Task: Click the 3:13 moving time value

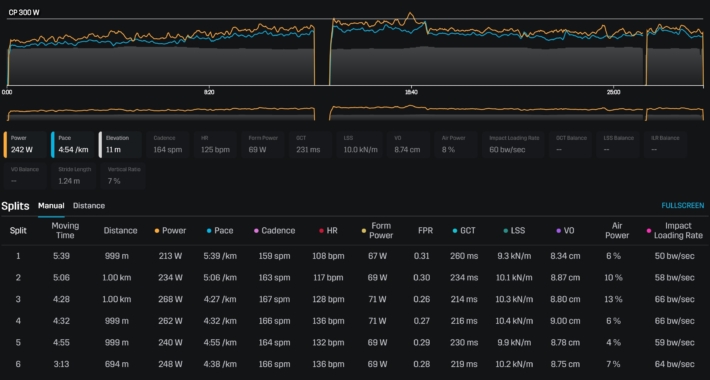Action: pos(61,364)
